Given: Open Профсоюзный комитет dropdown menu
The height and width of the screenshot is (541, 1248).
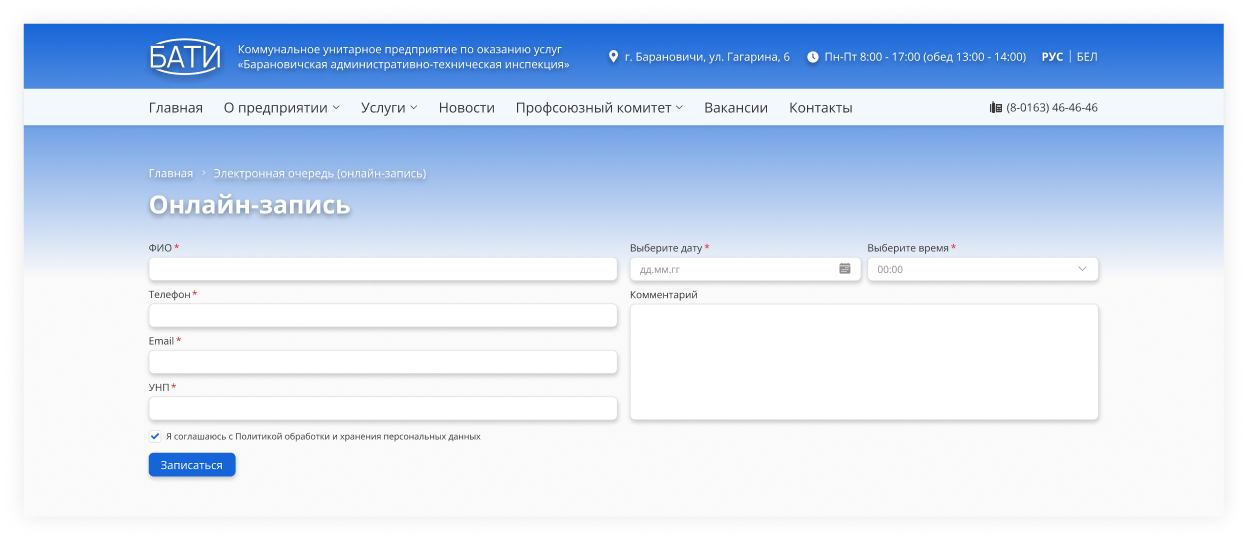Looking at the screenshot, I should click(x=599, y=108).
